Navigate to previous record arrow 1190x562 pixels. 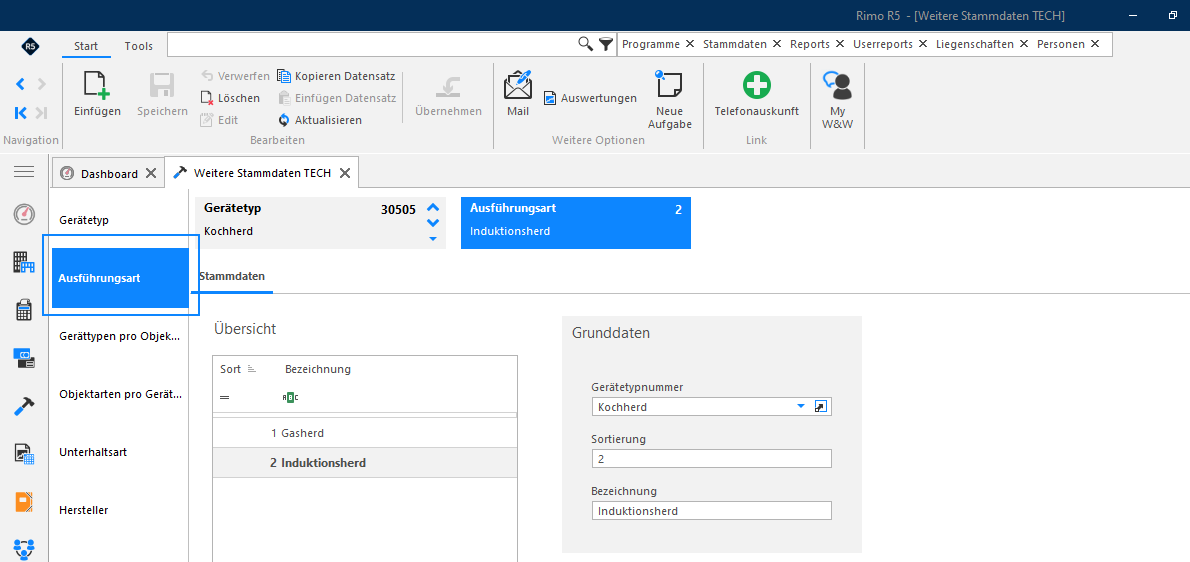[x=20, y=84]
